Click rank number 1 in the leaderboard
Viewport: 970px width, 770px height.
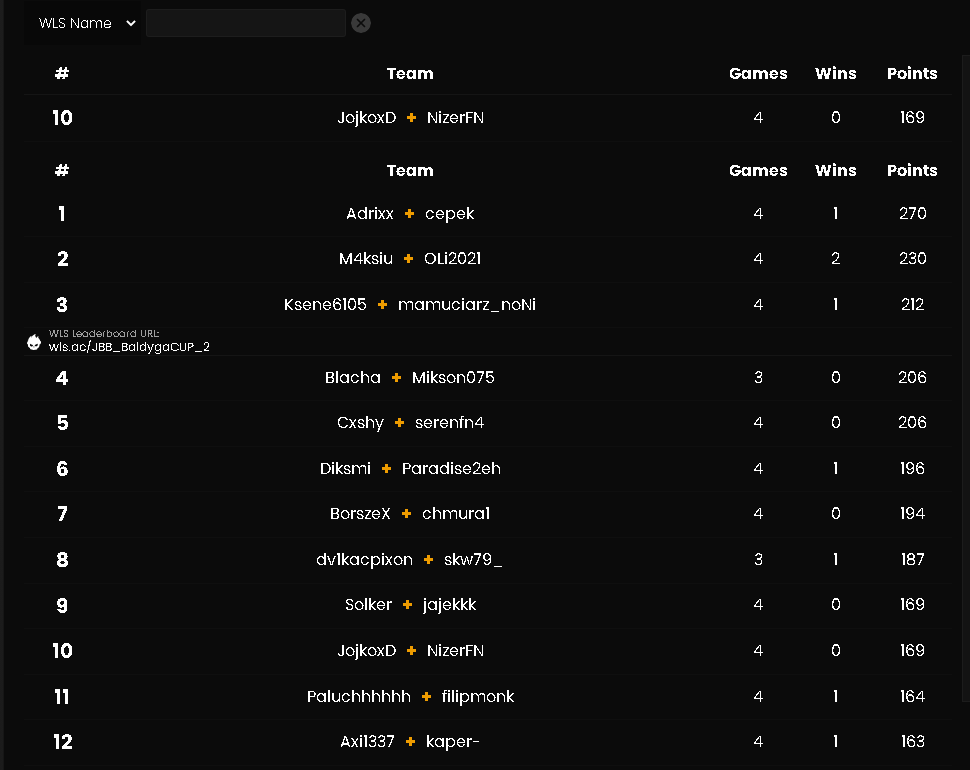pos(62,214)
